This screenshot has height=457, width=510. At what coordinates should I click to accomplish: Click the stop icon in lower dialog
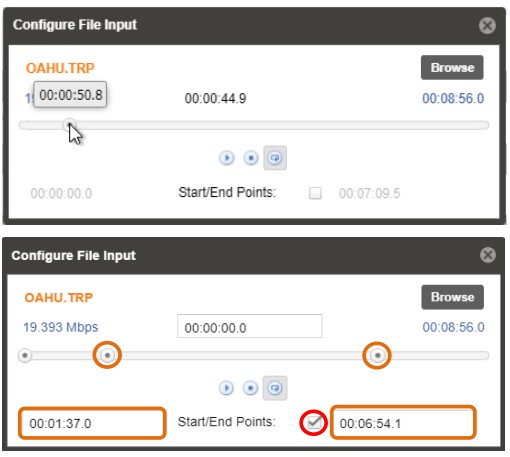251,388
